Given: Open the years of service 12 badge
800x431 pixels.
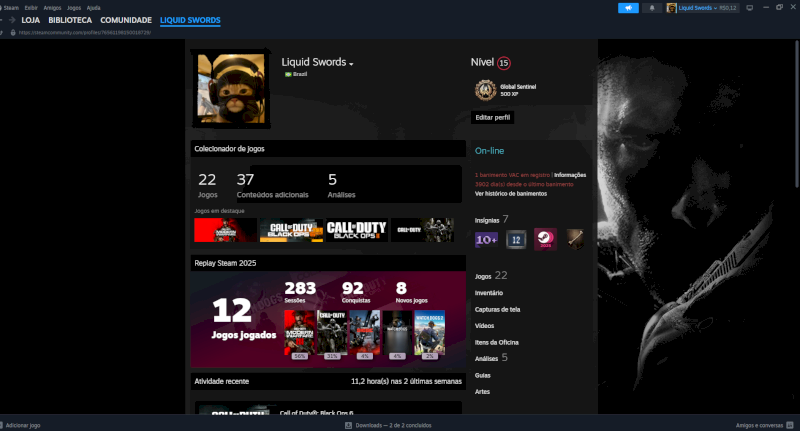Looking at the screenshot, I should pos(516,240).
